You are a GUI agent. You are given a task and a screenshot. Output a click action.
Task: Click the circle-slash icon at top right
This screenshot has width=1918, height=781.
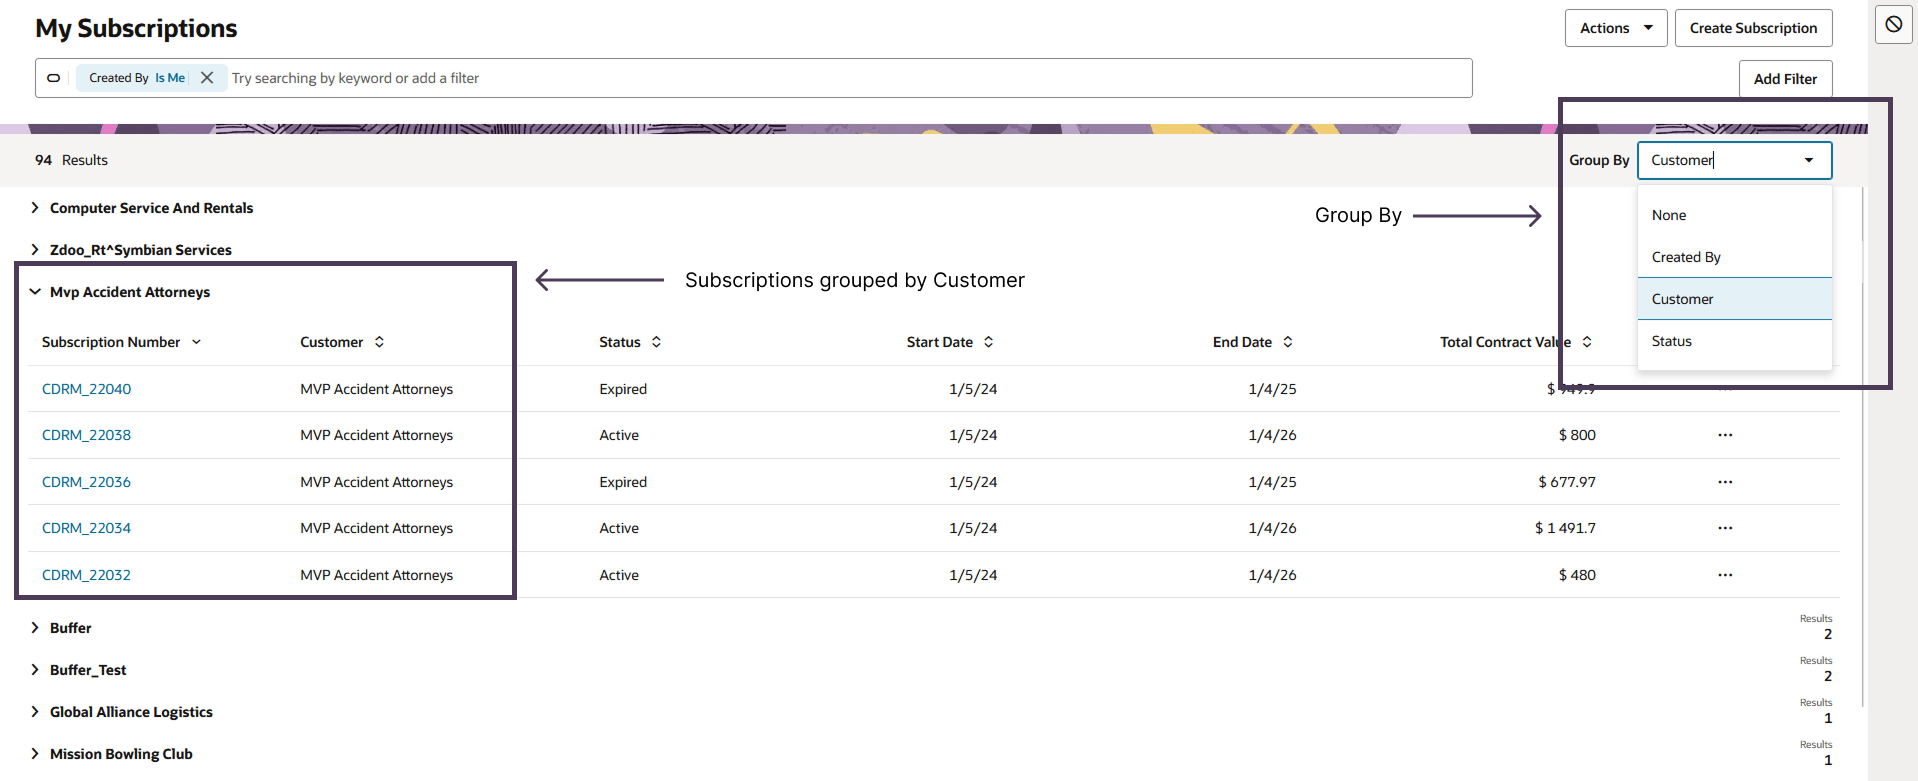pos(1893,25)
